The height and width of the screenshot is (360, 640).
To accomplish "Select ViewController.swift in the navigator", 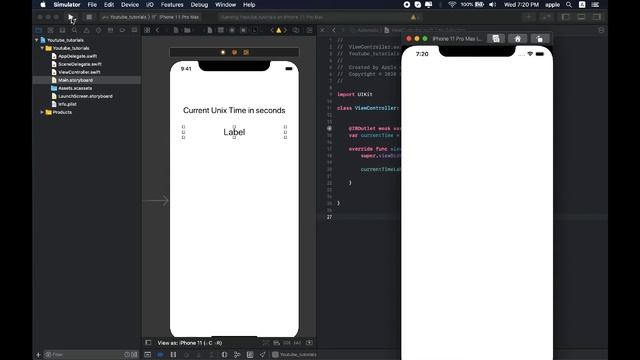I will point(79,72).
